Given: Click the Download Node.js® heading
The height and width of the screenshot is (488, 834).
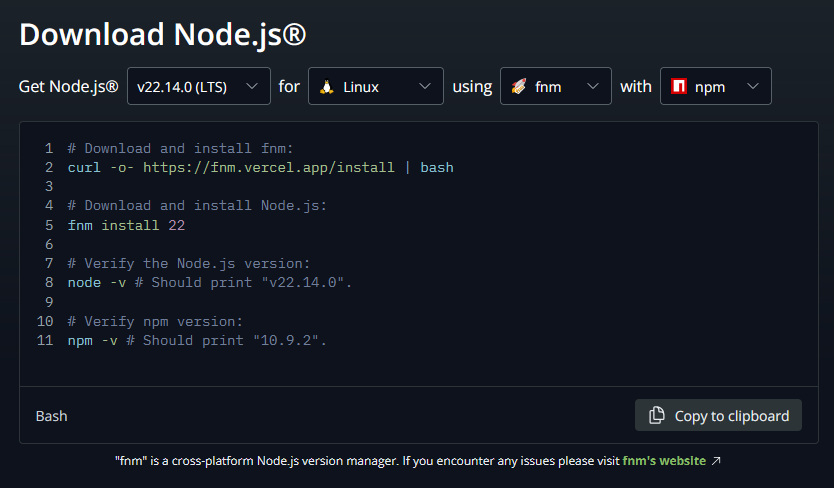Looking at the screenshot, I should pyautogui.click(x=162, y=34).
